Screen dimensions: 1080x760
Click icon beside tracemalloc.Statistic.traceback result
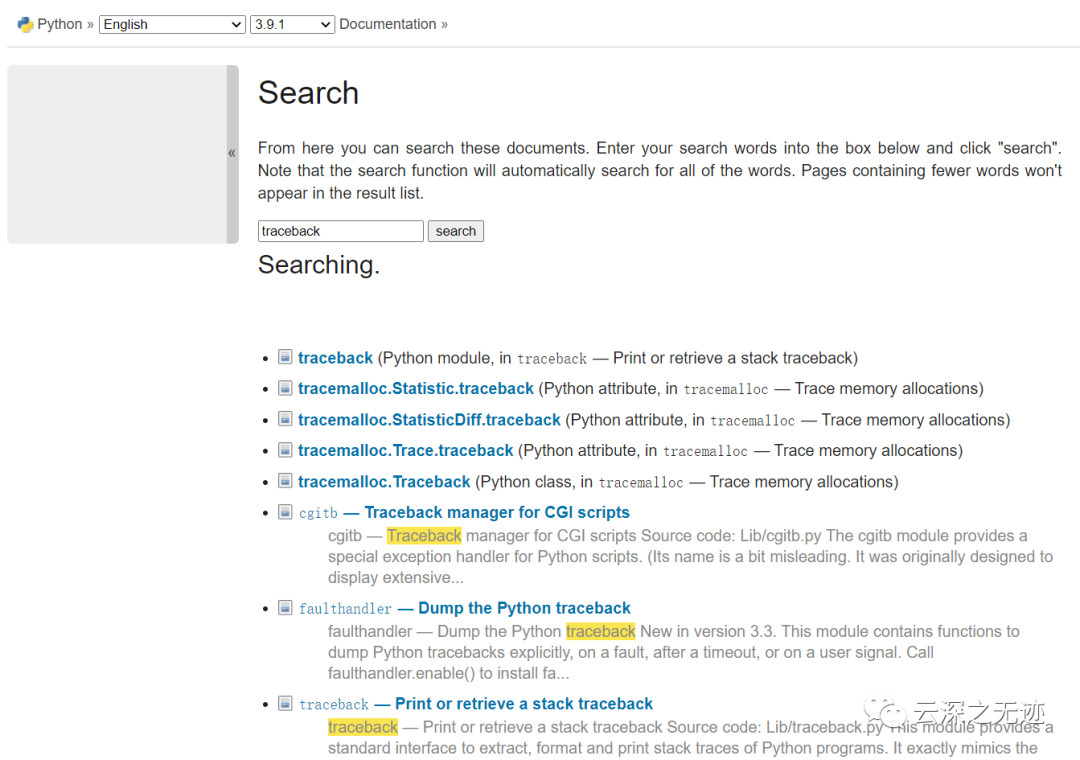(285, 388)
